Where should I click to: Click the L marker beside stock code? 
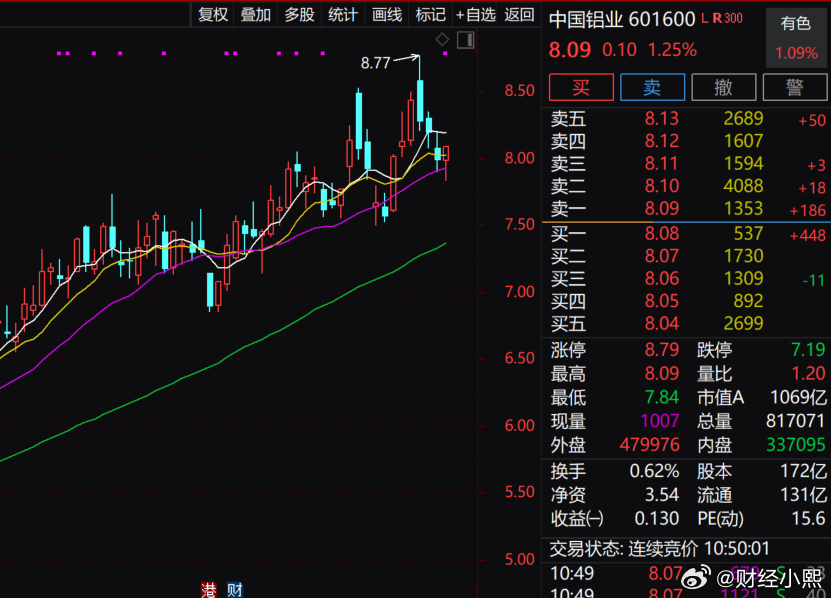tap(704, 18)
